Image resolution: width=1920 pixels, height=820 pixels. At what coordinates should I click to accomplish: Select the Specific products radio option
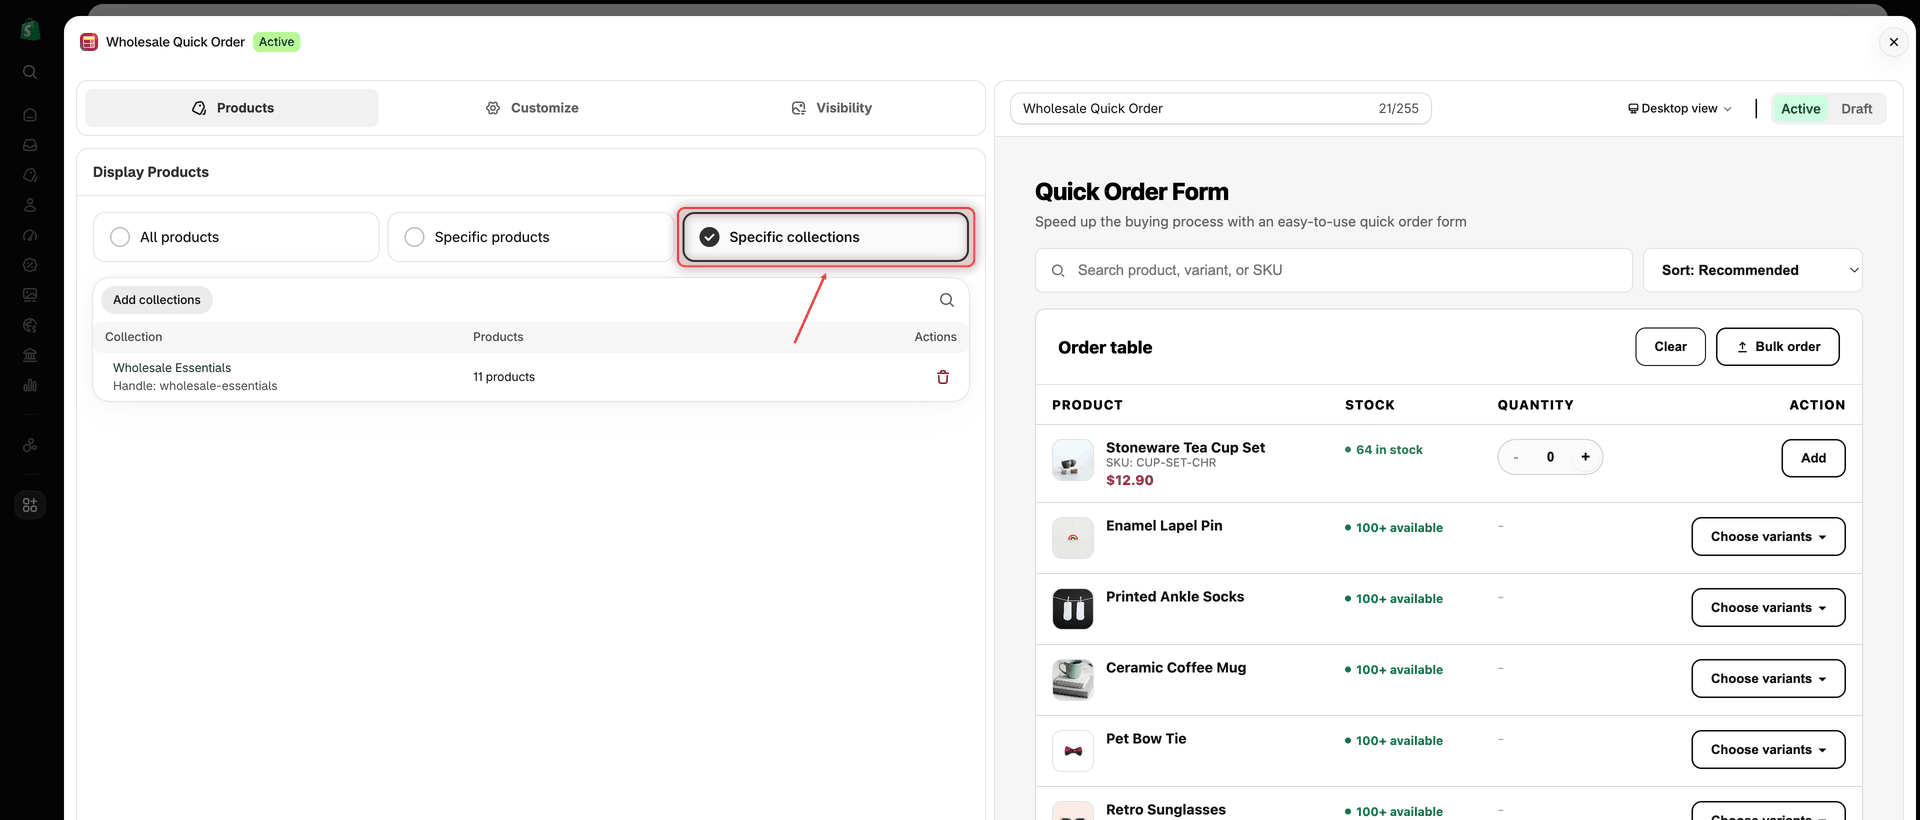[530, 237]
